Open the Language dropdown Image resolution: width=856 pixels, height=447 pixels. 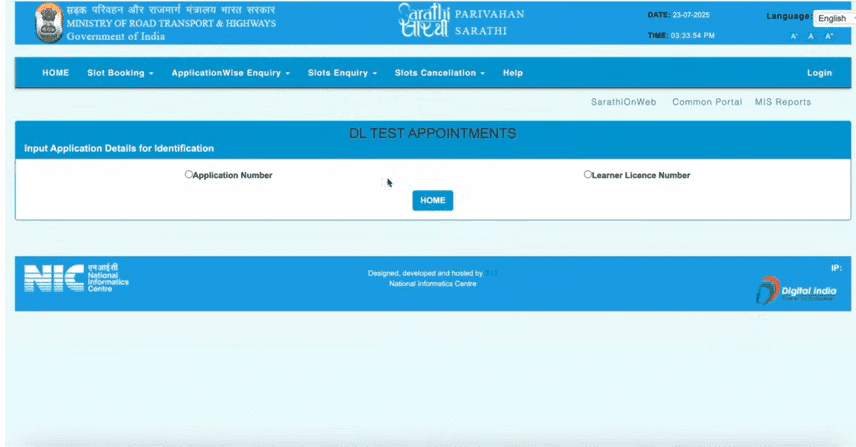point(832,18)
